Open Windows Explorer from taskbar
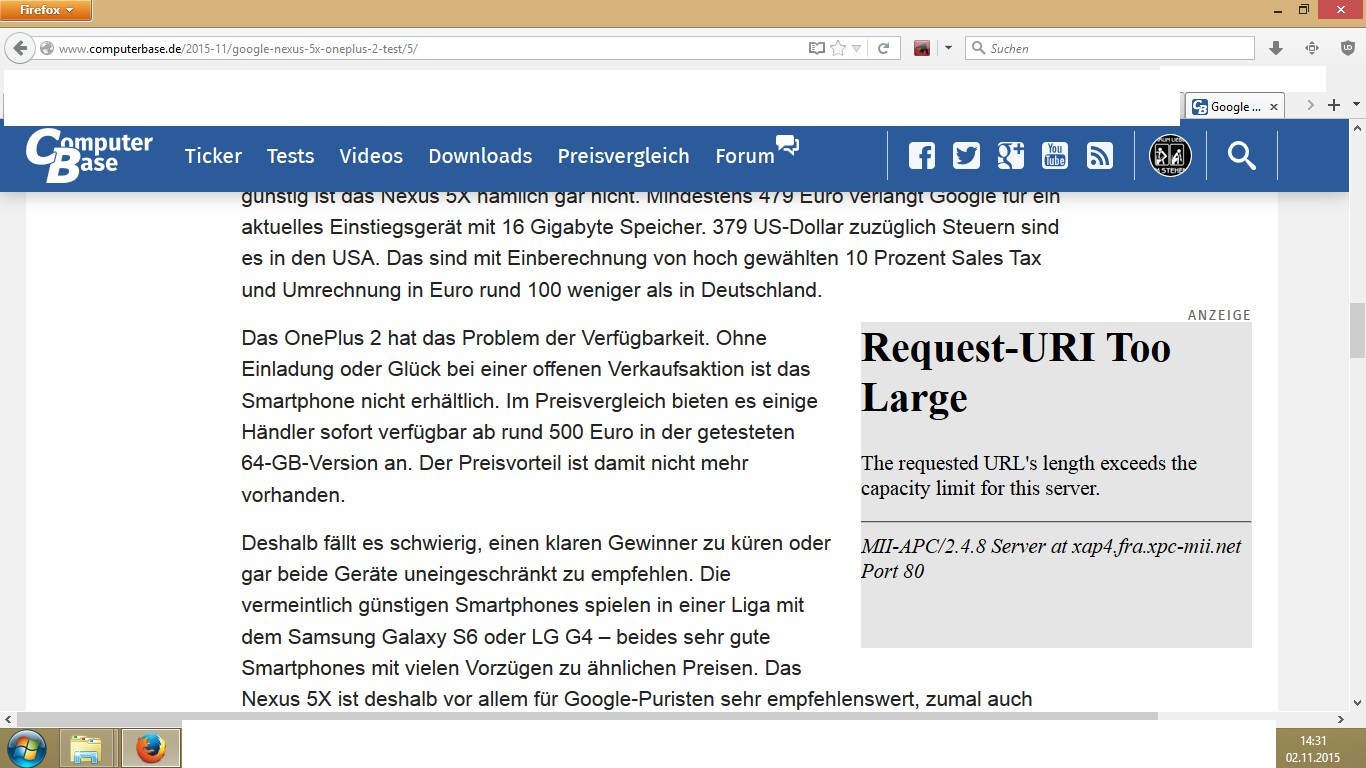 click(86, 748)
